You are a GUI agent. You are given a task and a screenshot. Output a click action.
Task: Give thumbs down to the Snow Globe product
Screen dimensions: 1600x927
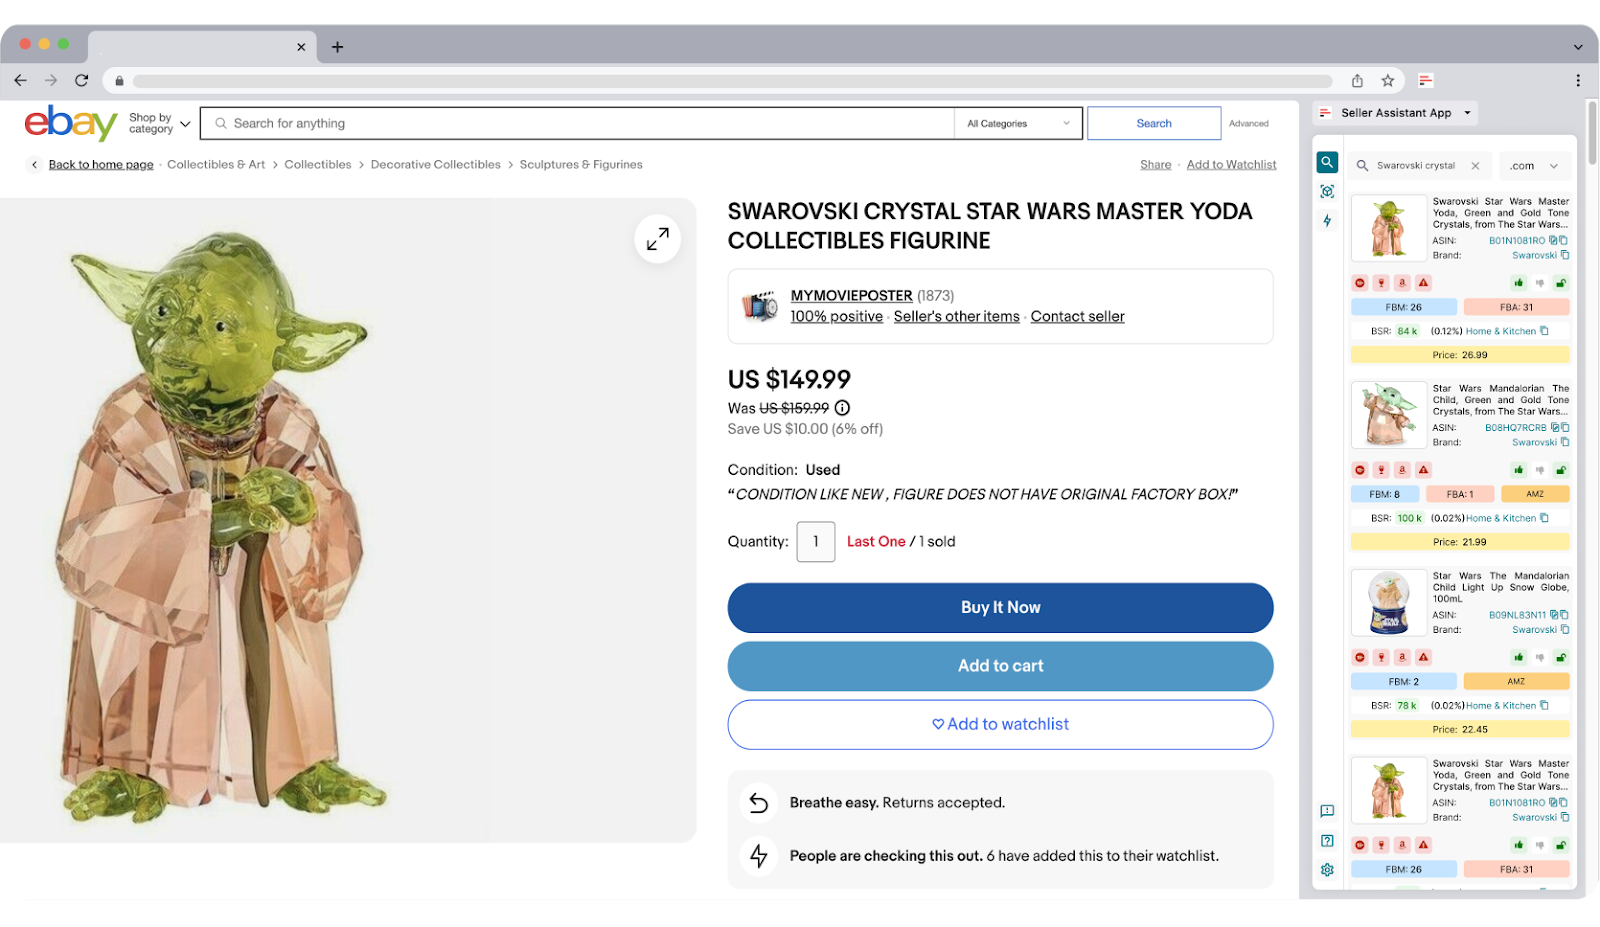pos(1538,657)
